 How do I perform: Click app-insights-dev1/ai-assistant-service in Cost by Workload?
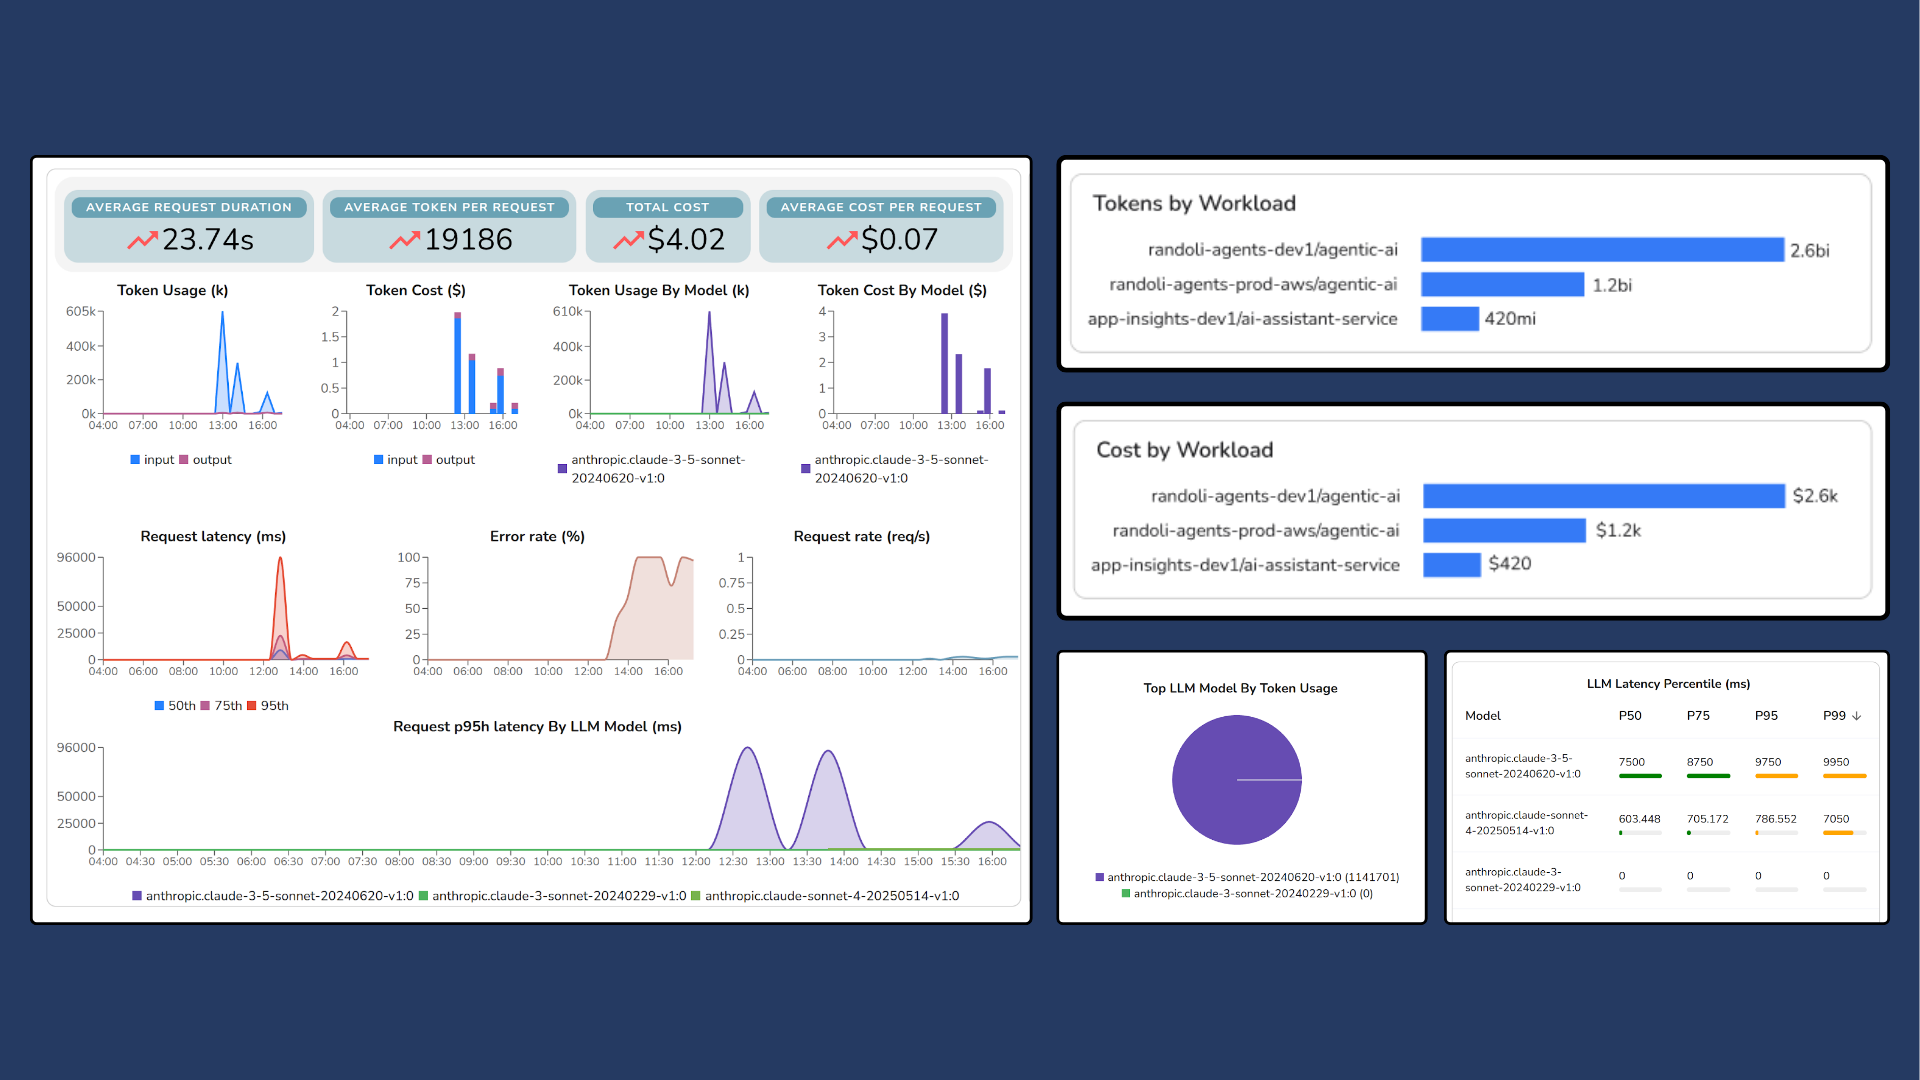click(1245, 565)
